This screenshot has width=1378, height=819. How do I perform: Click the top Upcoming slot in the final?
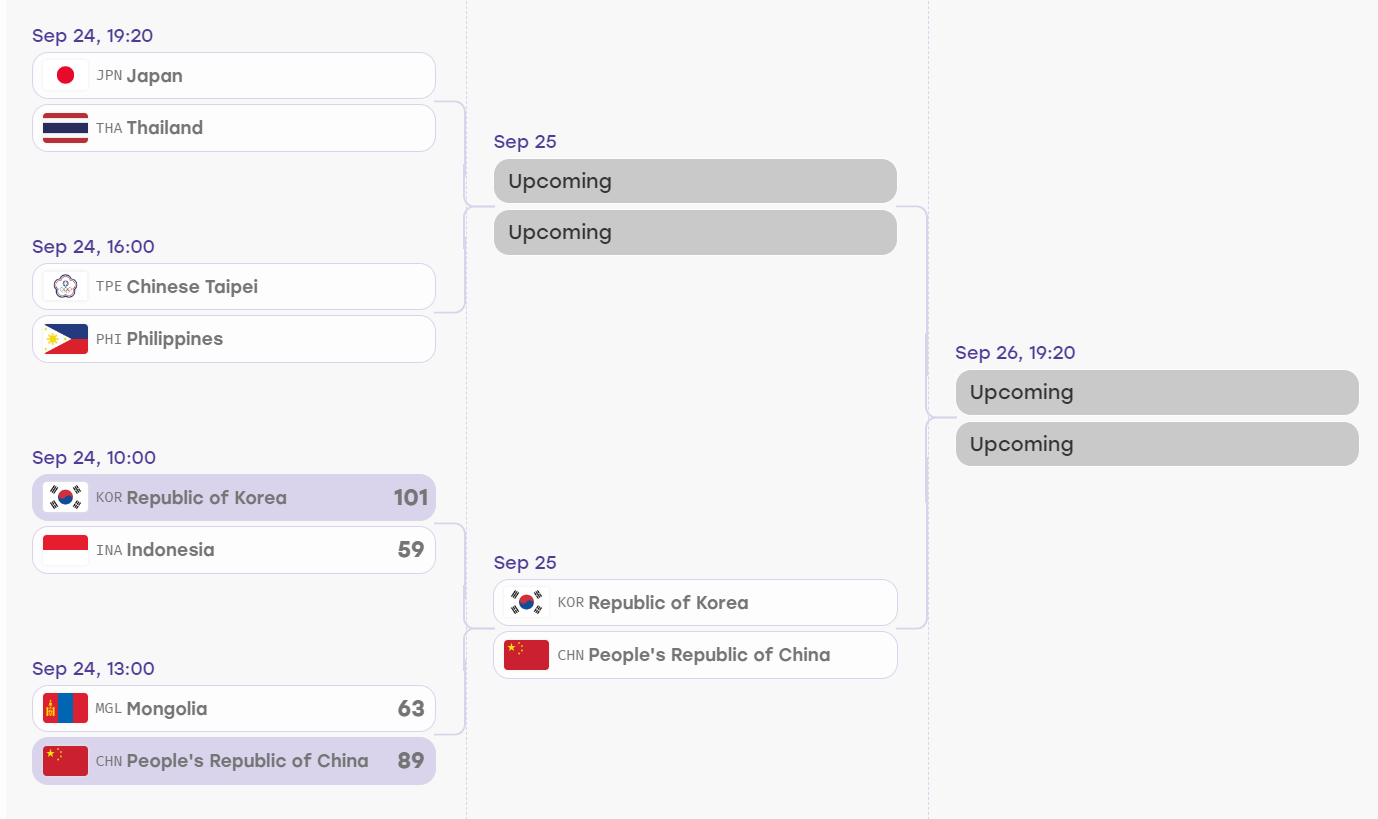[x=1157, y=392]
